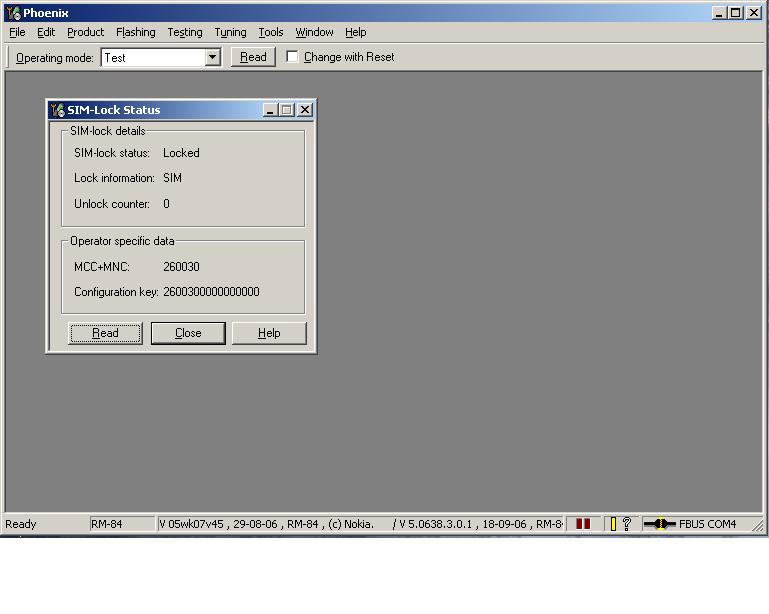The height and width of the screenshot is (614, 769).
Task: Click the FBUS cable connection icon
Action: 659,524
